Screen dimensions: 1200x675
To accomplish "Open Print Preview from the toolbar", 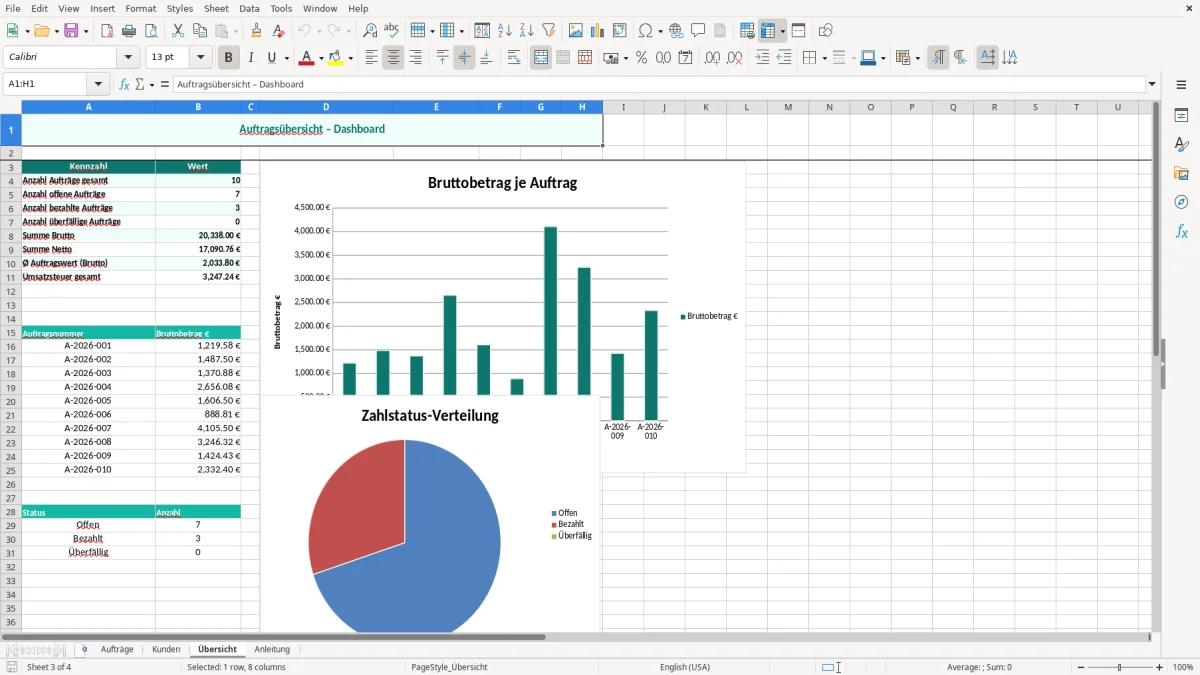I will tap(151, 31).
